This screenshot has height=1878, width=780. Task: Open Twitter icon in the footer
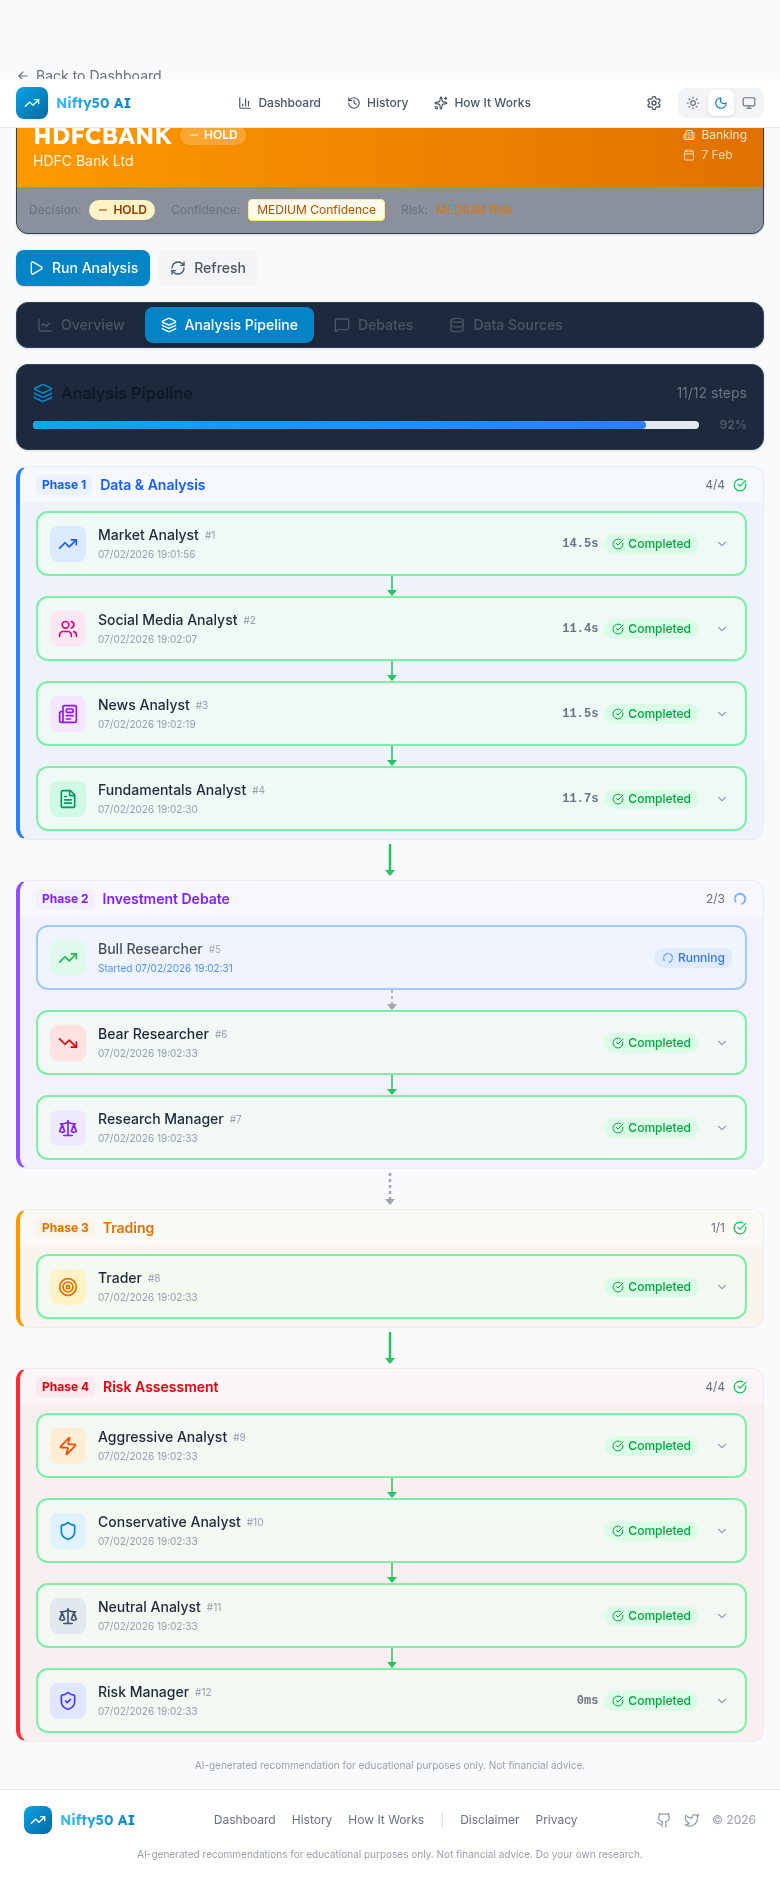[x=692, y=1820]
